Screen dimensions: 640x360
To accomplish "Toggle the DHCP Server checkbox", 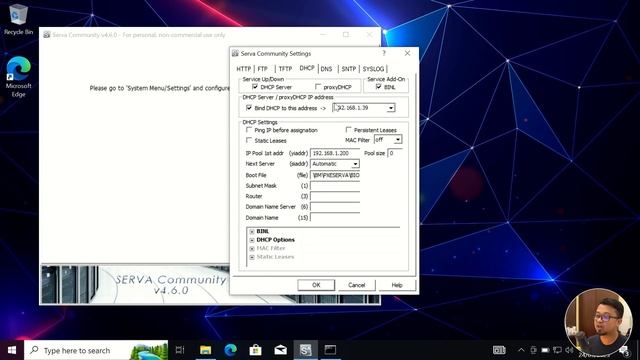I will (255, 87).
